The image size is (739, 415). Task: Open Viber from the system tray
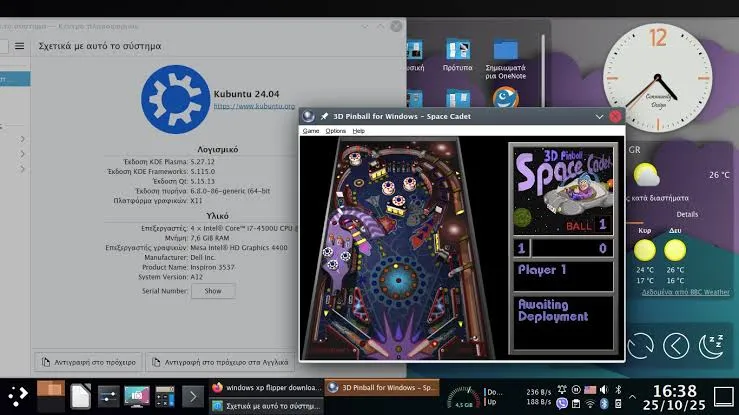(x=562, y=404)
